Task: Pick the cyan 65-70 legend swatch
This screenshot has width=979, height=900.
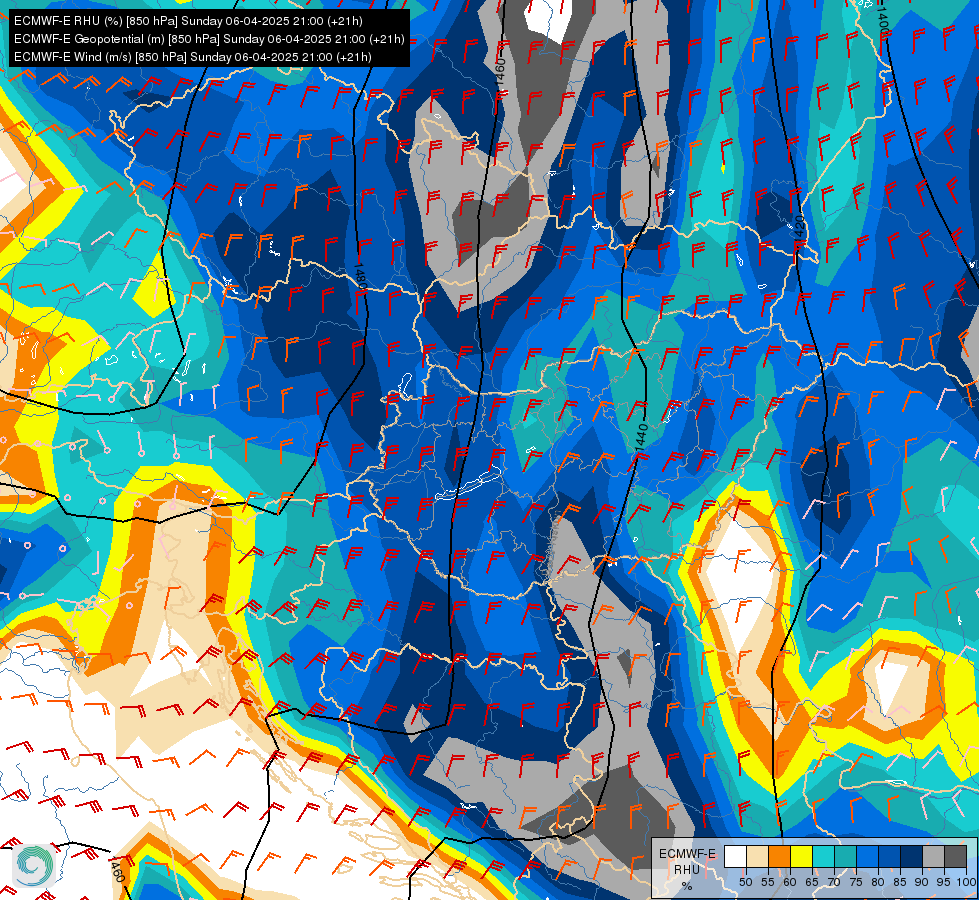Action: click(823, 856)
